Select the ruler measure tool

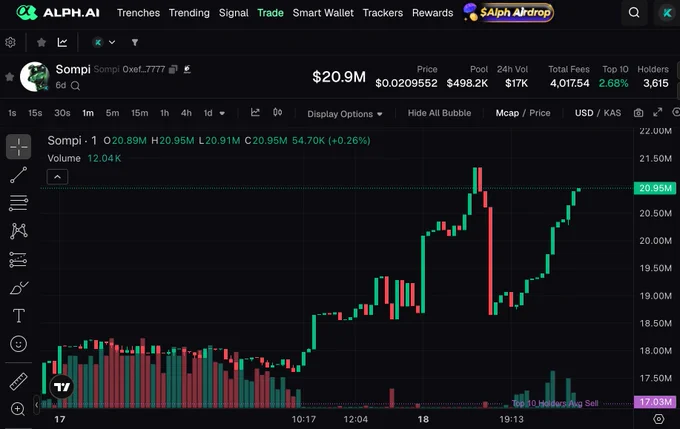pos(19,382)
